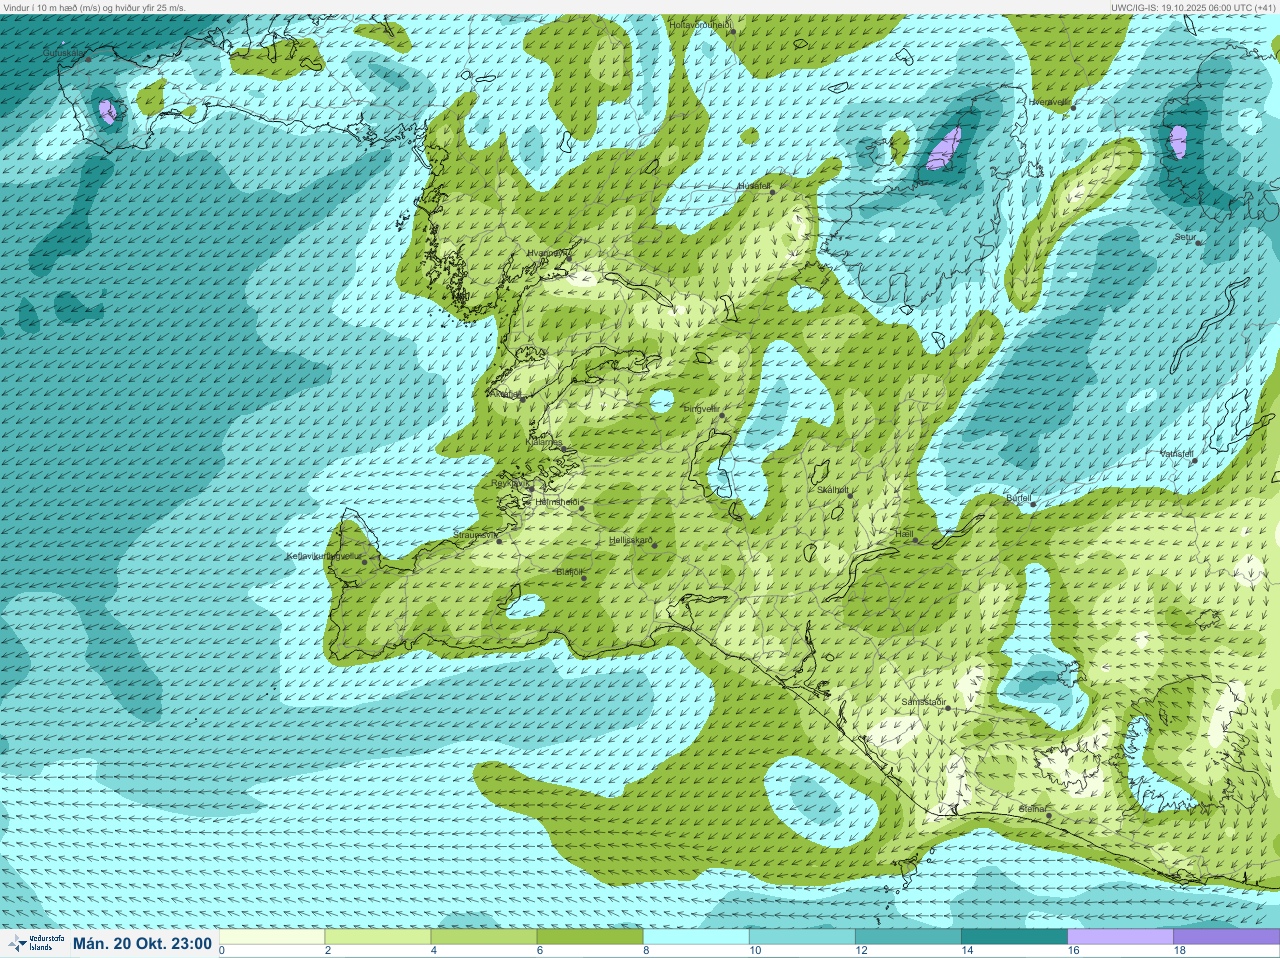Viewport: 1280px width, 958px height.
Task: Select the Kjalarnes station label
Action: pyautogui.click(x=545, y=441)
